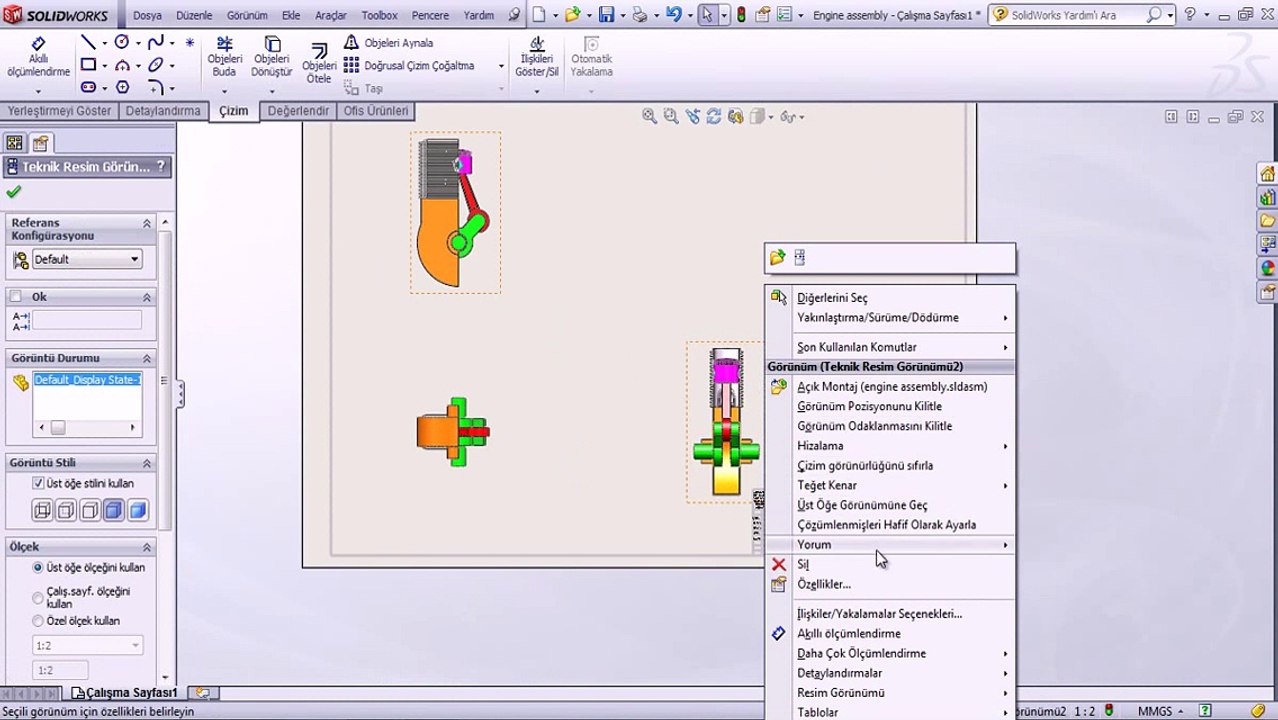Select the Spline sketch tool

pyautogui.click(x=156, y=42)
